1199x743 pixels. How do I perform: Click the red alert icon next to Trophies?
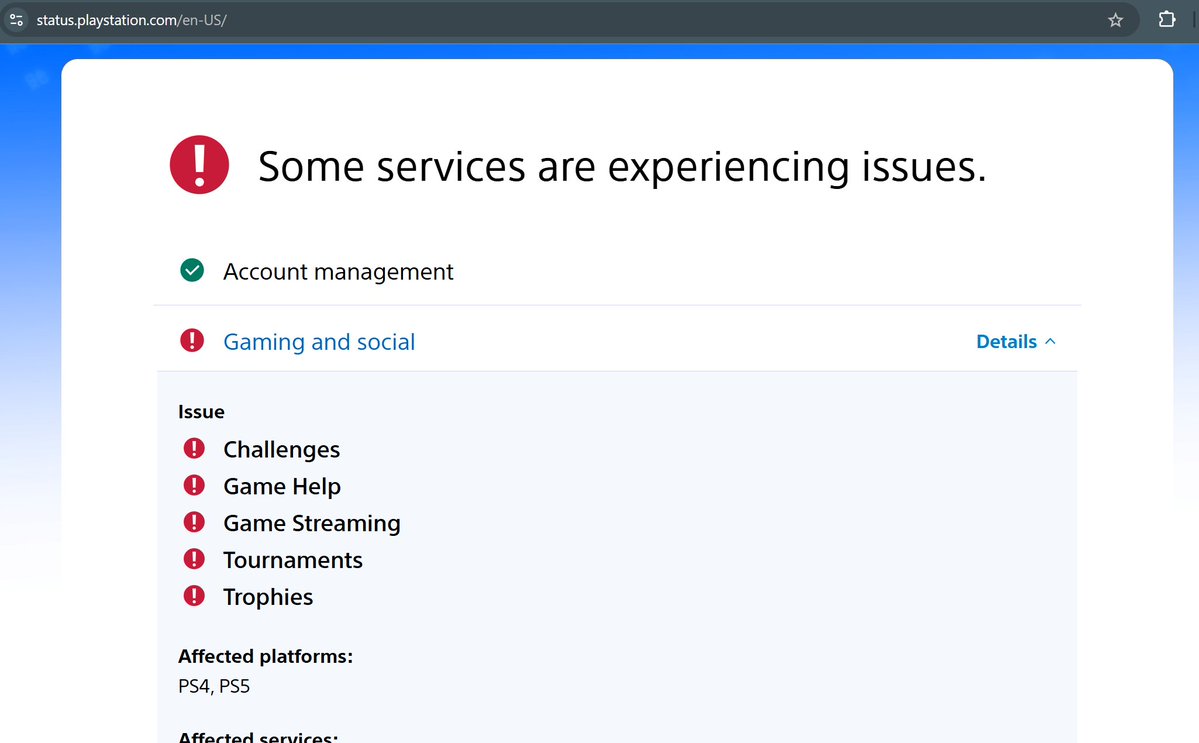[194, 595]
